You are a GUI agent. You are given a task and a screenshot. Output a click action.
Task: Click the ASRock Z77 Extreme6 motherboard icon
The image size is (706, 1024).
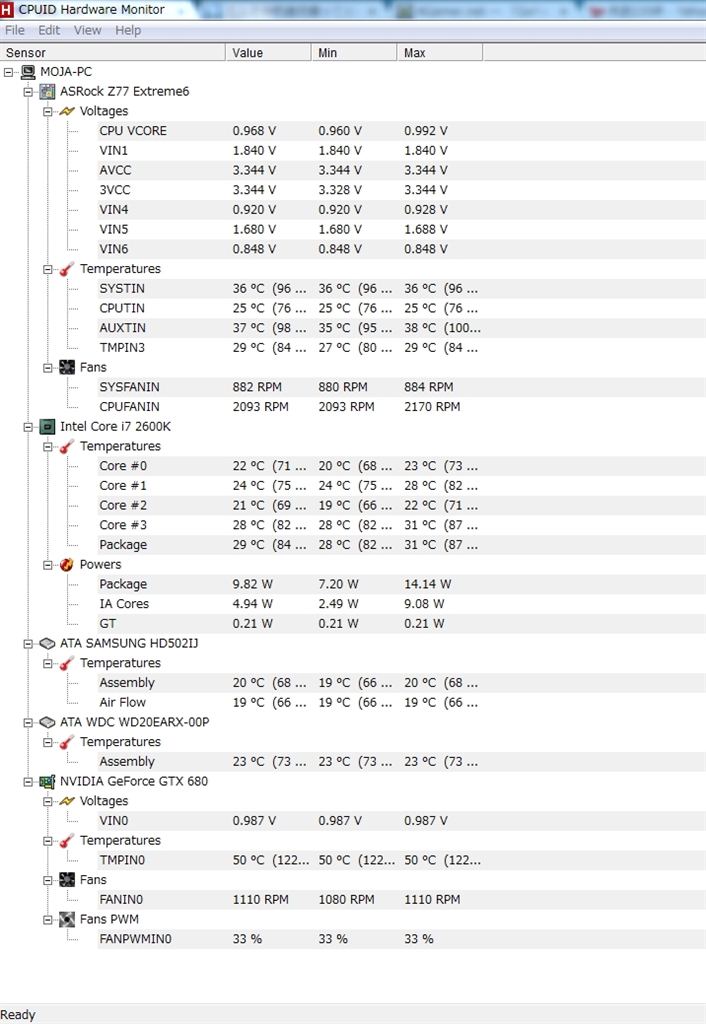pos(47,92)
